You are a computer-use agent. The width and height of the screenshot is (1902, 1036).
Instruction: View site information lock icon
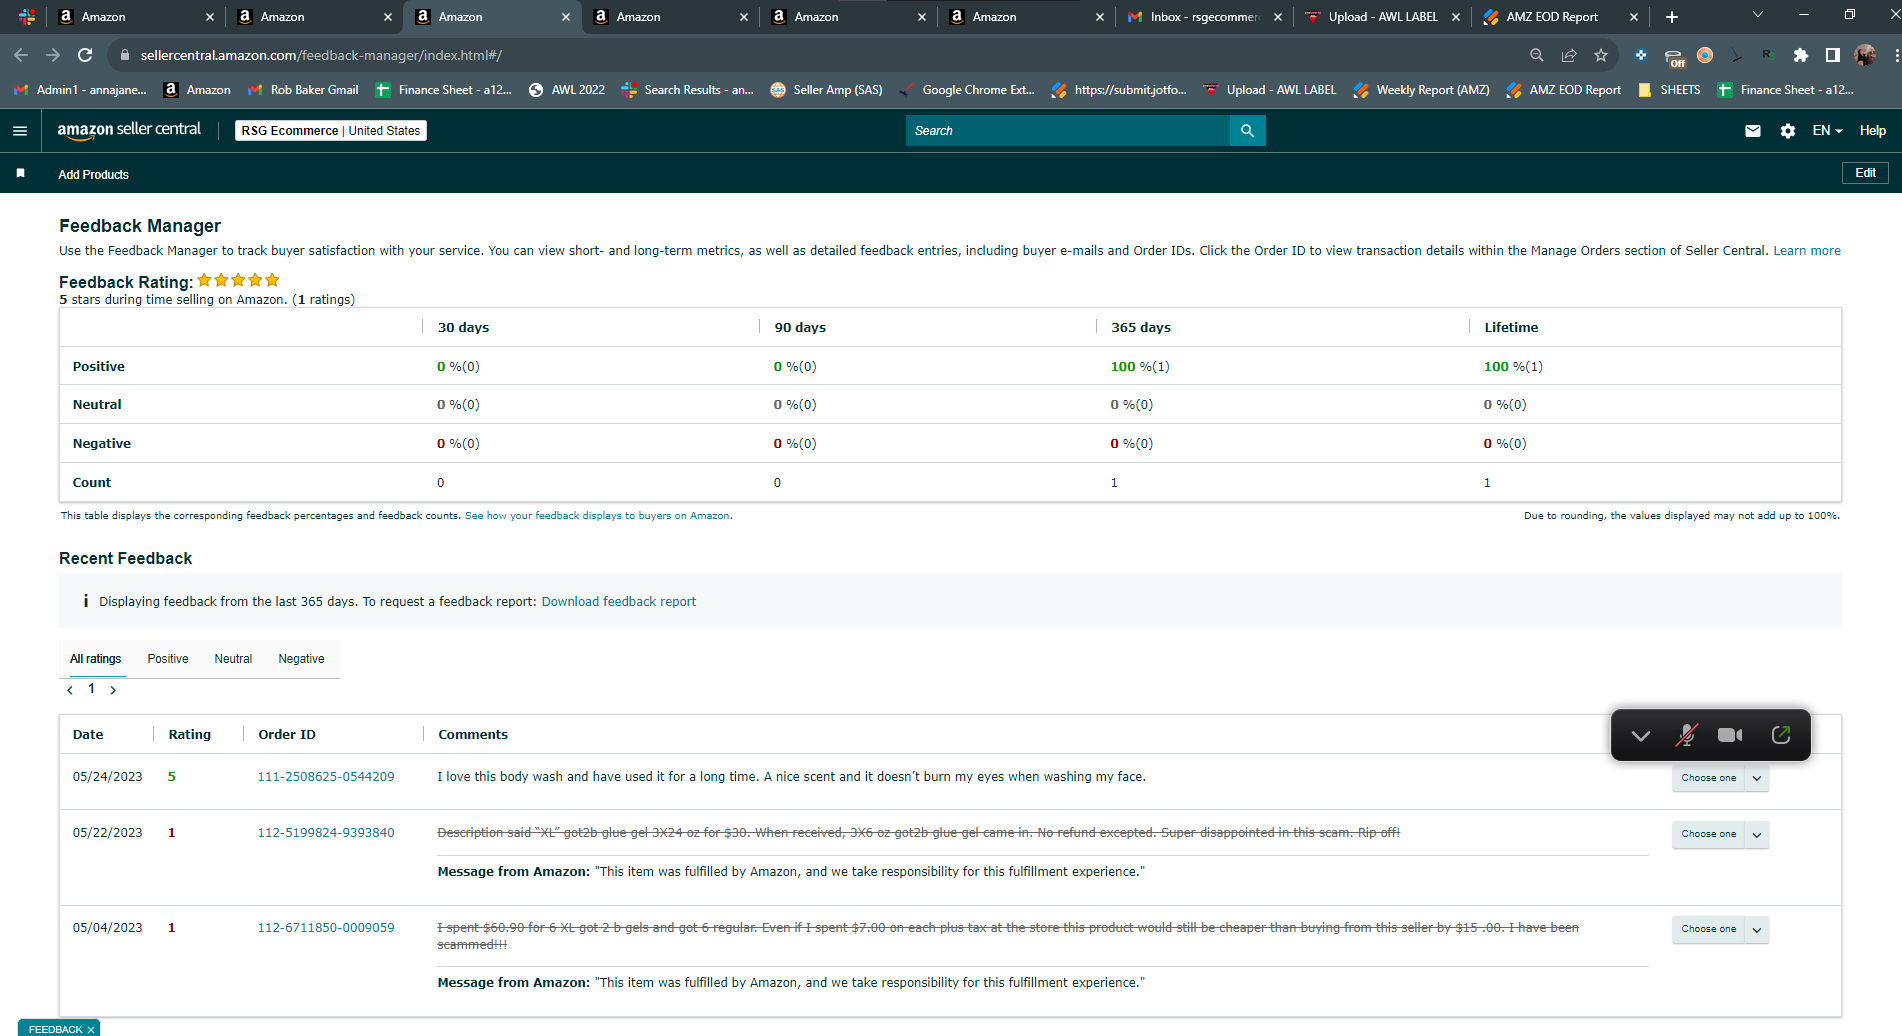tap(124, 55)
